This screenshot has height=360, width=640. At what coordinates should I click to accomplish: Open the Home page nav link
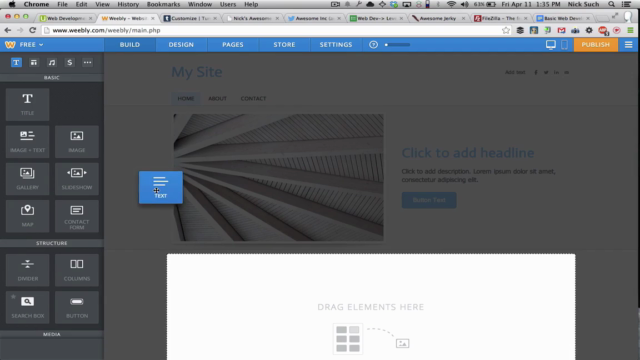(186, 98)
